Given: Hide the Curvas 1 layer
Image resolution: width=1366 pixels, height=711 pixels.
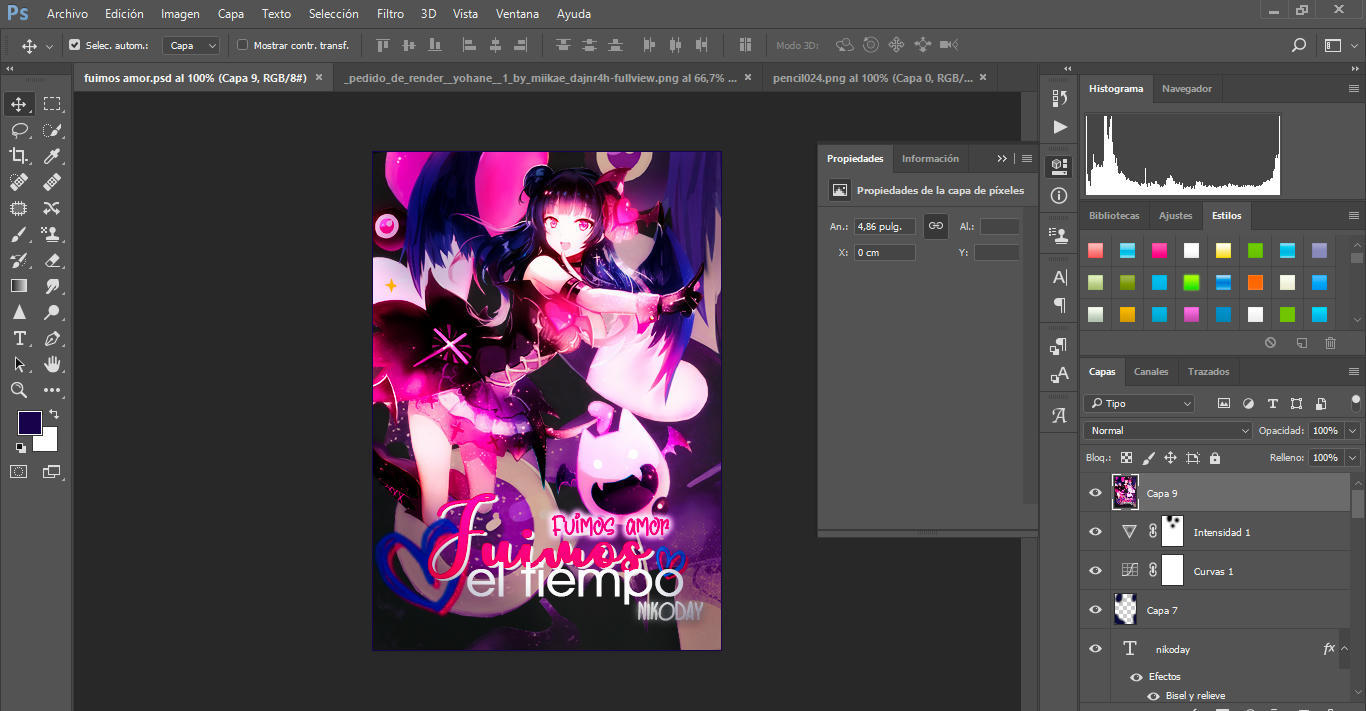Looking at the screenshot, I should tap(1095, 571).
